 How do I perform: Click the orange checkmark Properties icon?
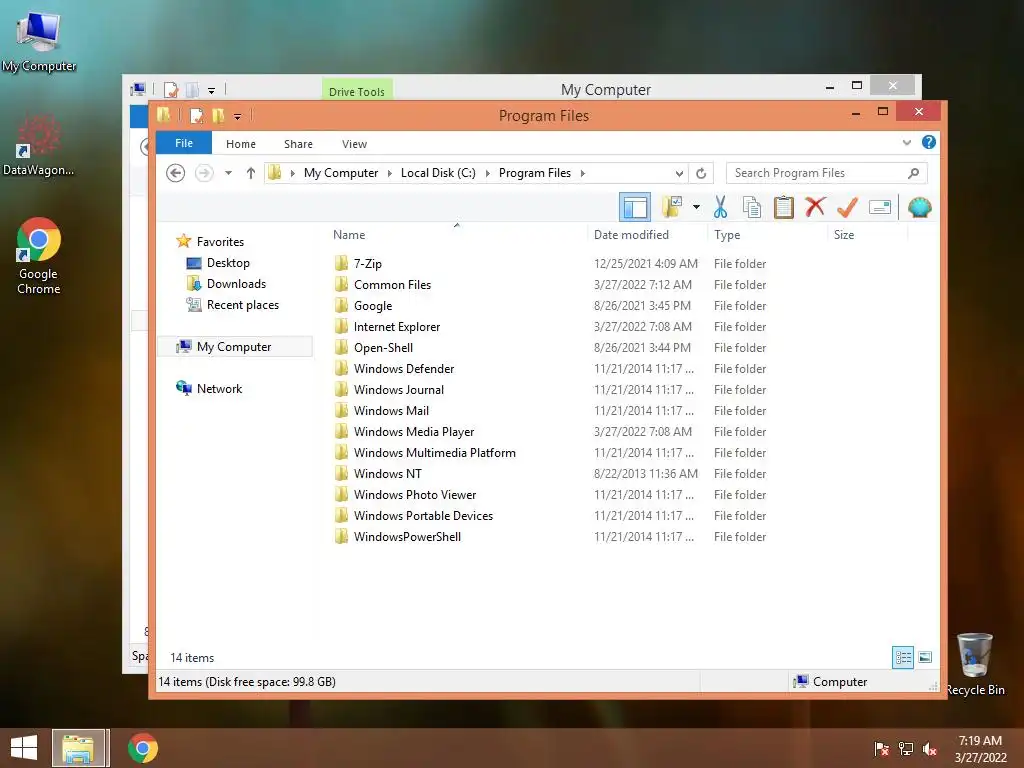847,208
